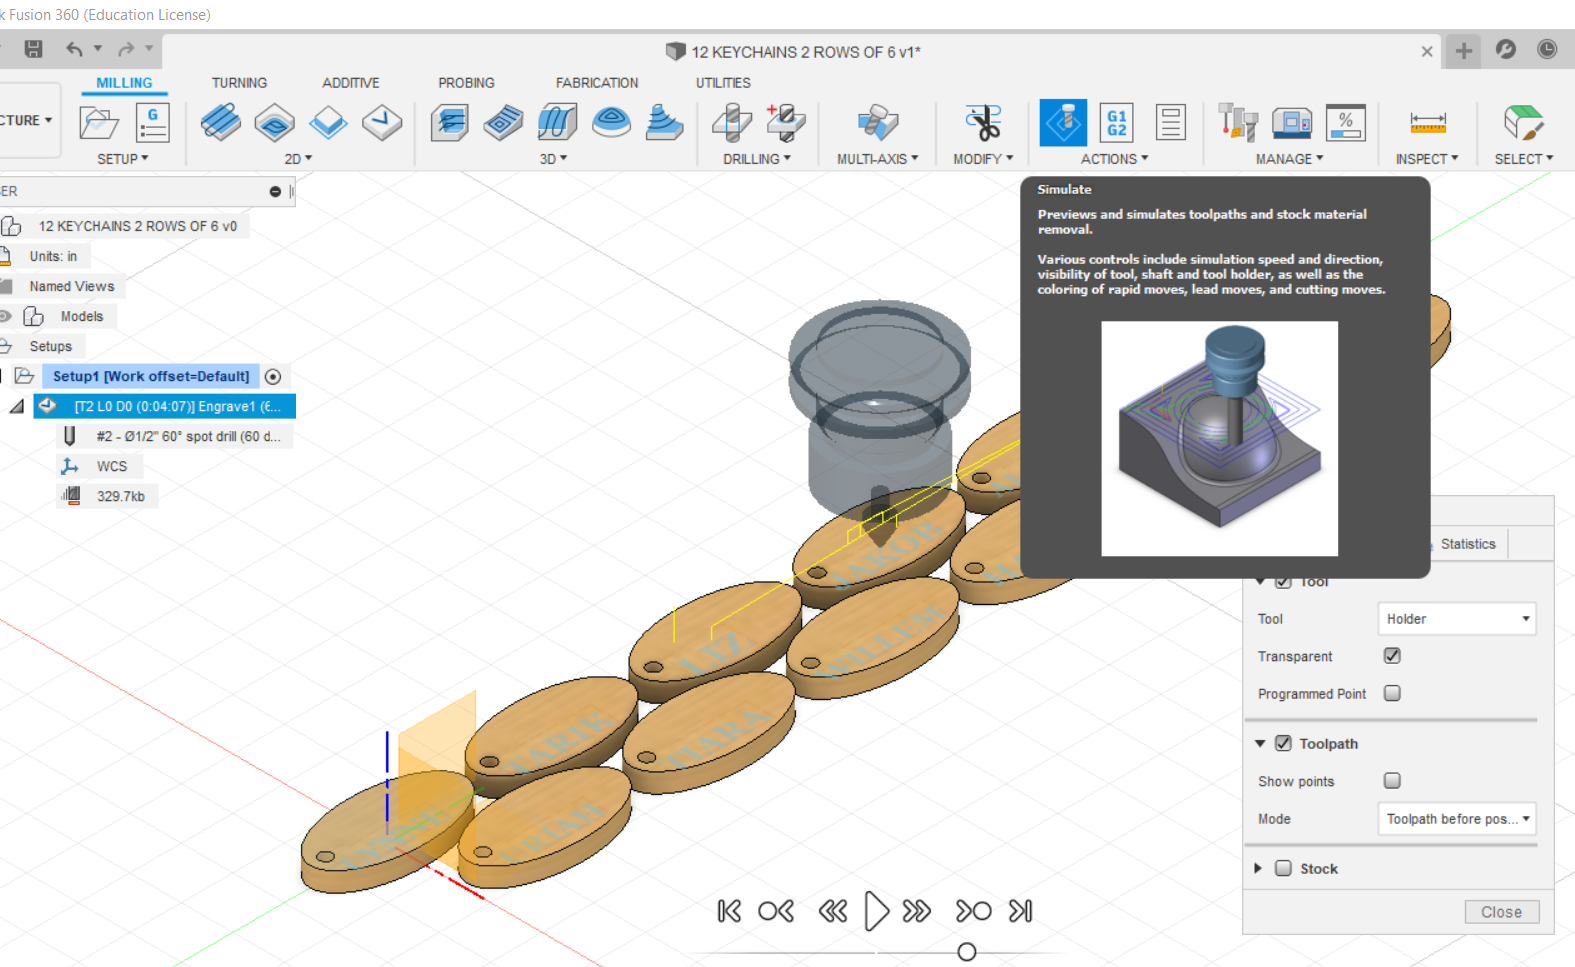Collapse the Toolpath section
This screenshot has height=967, width=1575.
1260,743
